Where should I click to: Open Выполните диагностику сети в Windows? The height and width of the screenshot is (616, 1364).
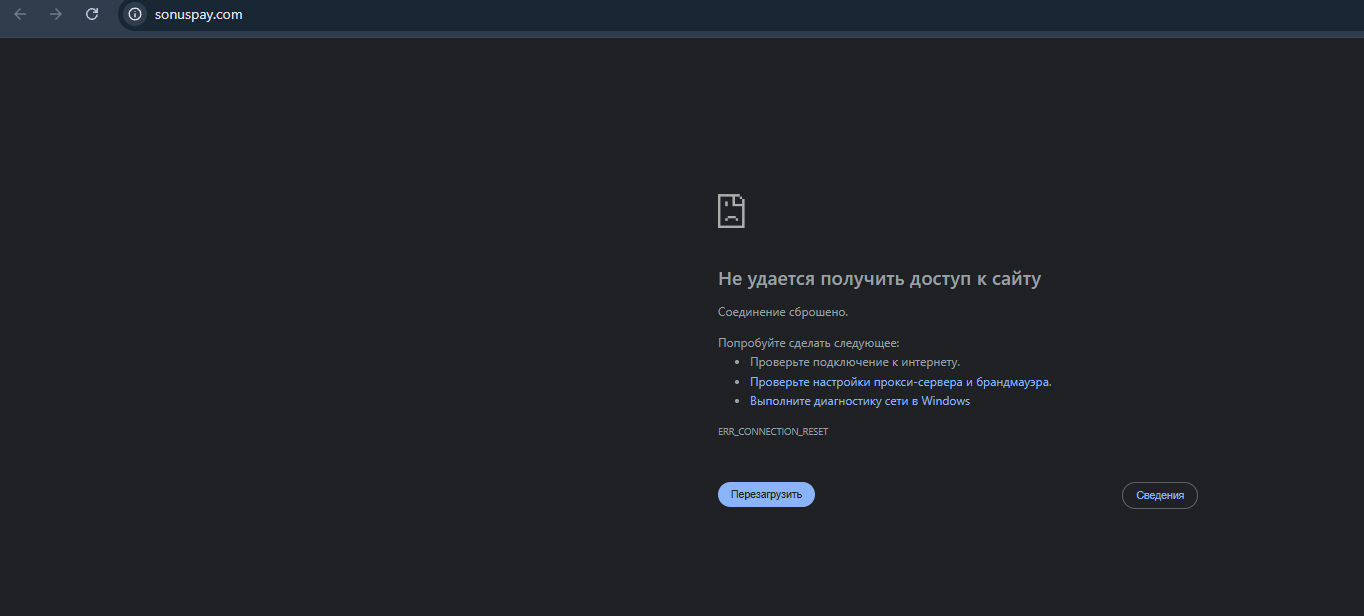[x=860, y=400]
